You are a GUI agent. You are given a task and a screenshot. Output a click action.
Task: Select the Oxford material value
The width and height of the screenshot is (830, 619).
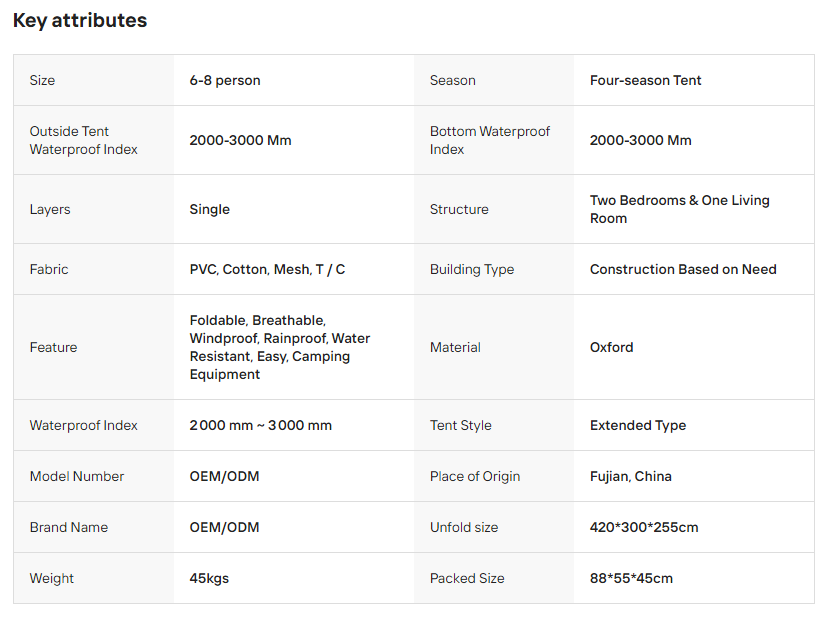tap(611, 347)
